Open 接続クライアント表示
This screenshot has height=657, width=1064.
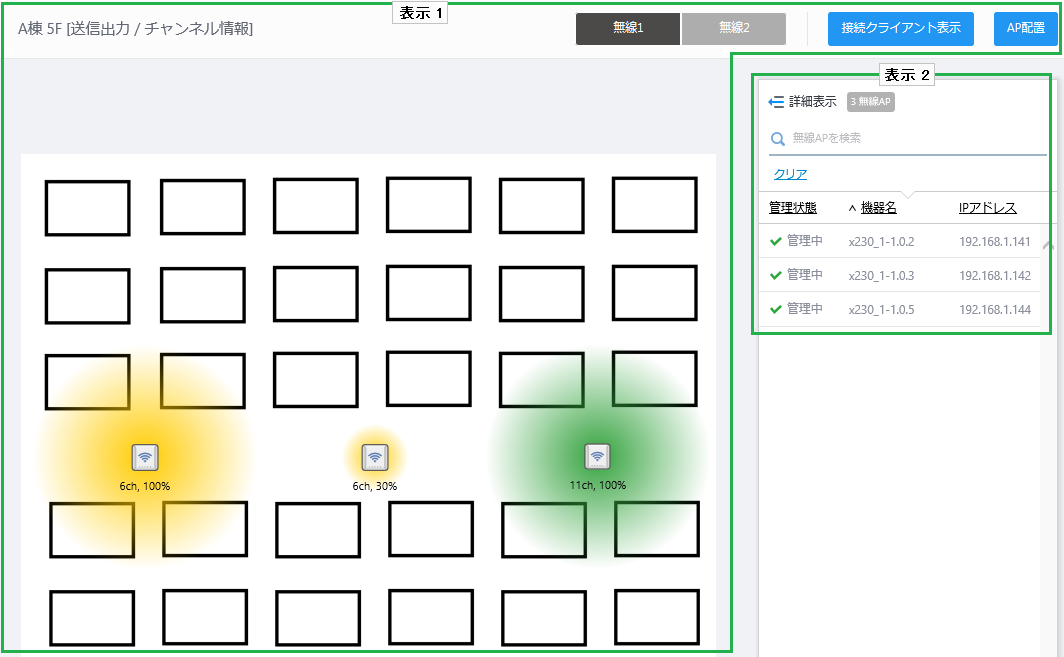[x=900, y=29]
